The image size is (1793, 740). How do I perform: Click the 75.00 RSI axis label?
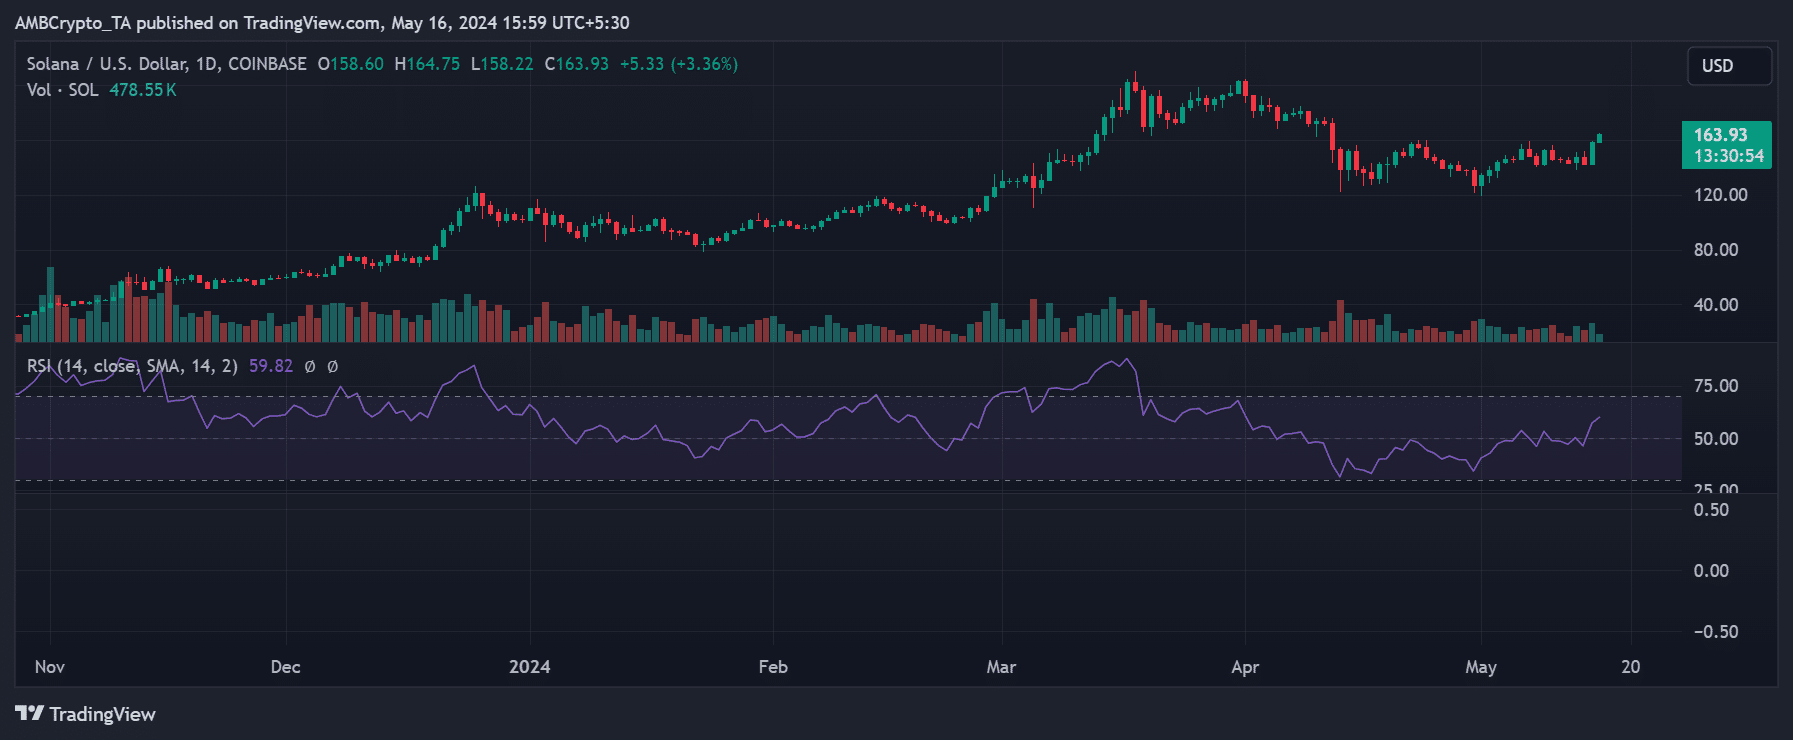coord(1716,386)
